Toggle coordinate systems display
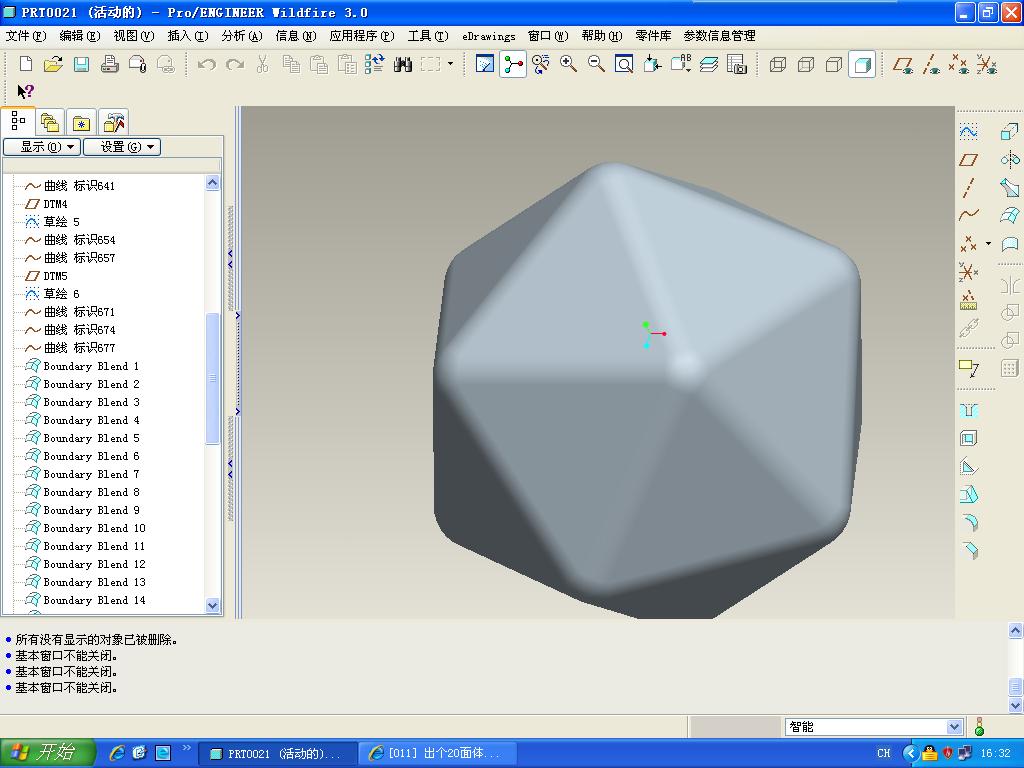 click(987, 64)
